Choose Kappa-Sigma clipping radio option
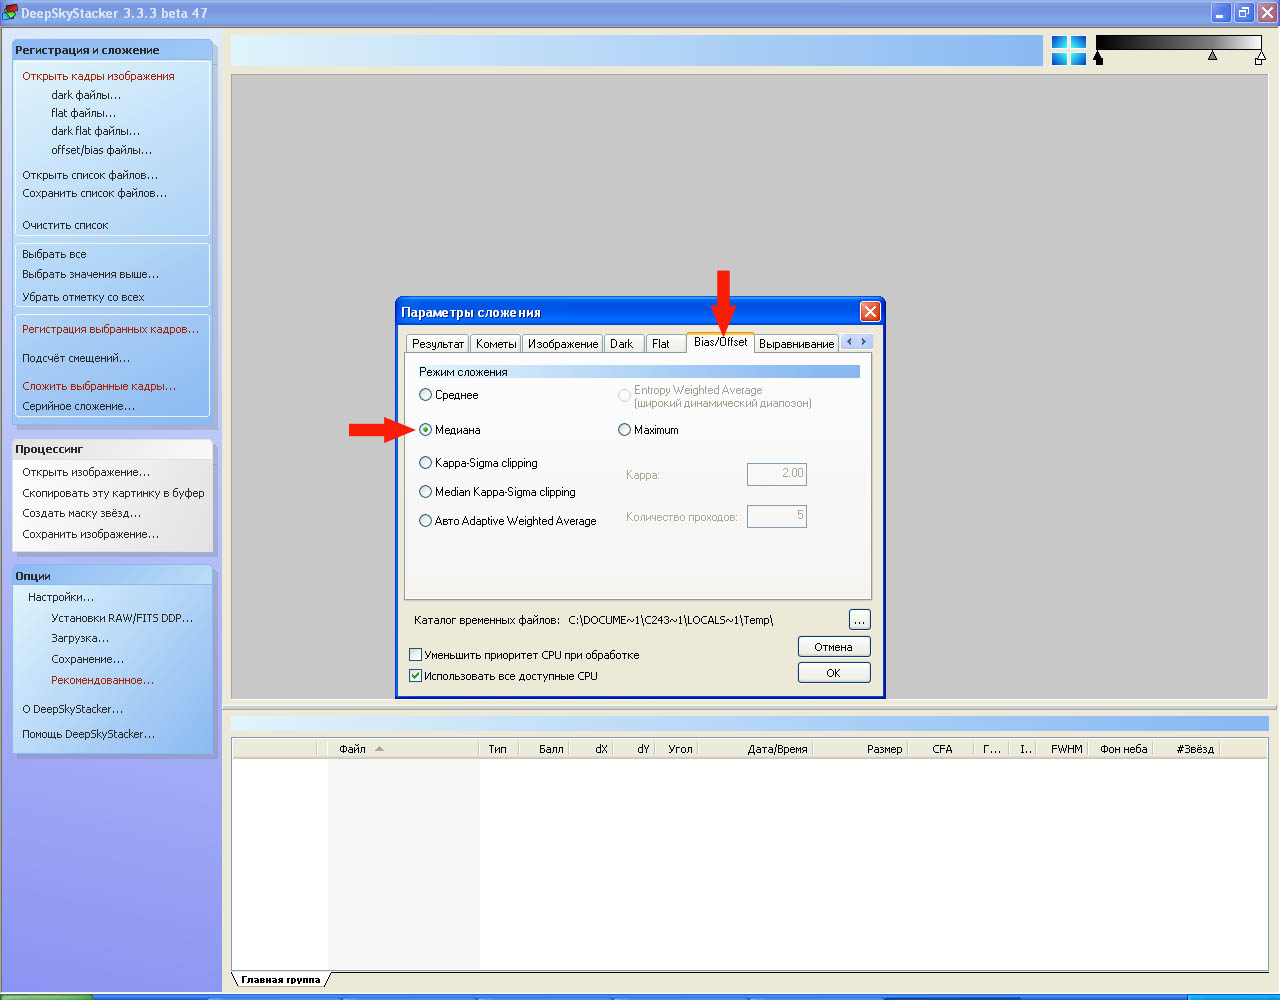The width and height of the screenshot is (1280, 1000). coord(426,463)
